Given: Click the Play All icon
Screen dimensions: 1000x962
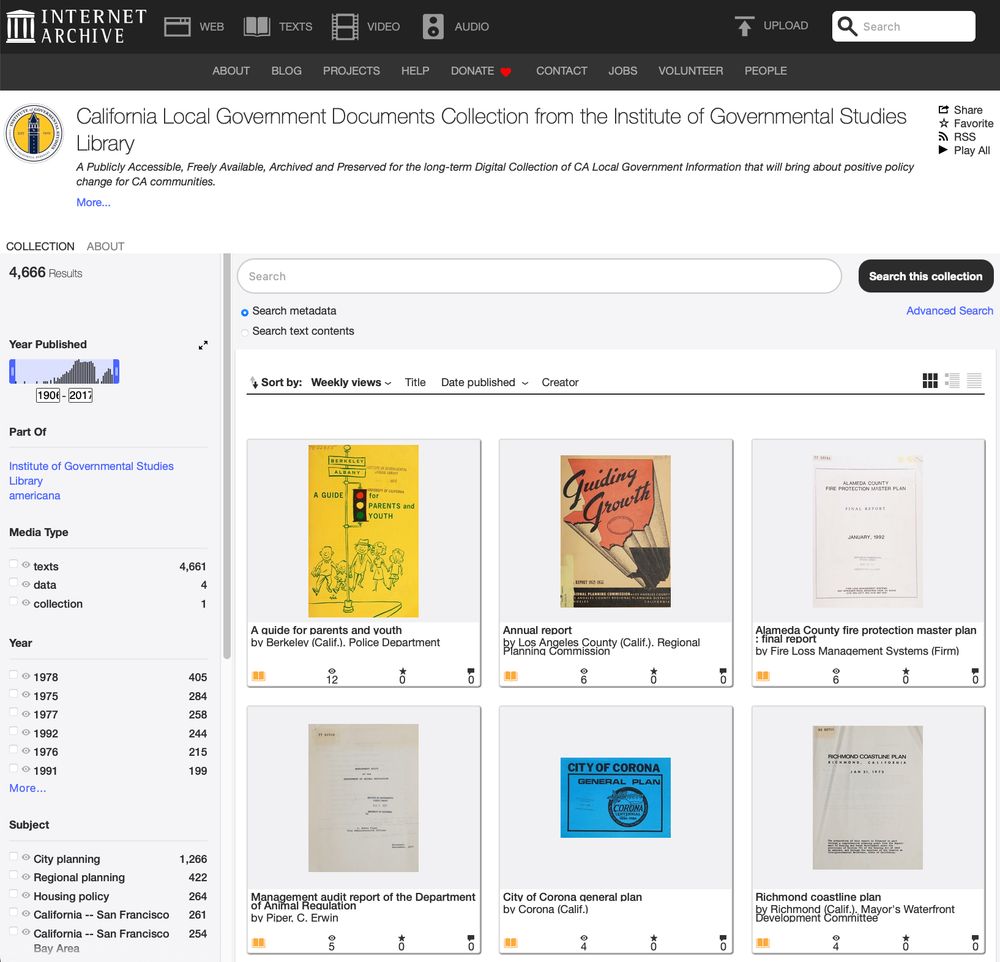Looking at the screenshot, I should pyautogui.click(x=944, y=150).
